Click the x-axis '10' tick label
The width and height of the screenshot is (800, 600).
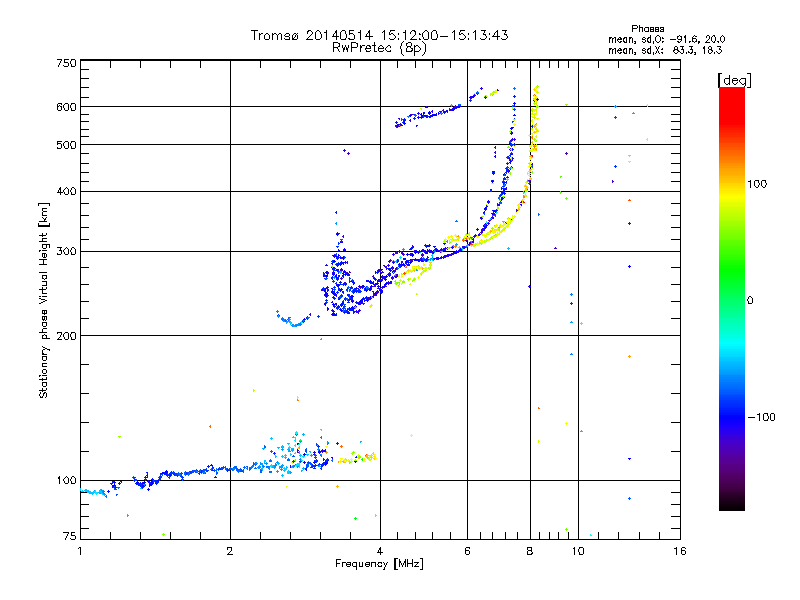[578, 551]
